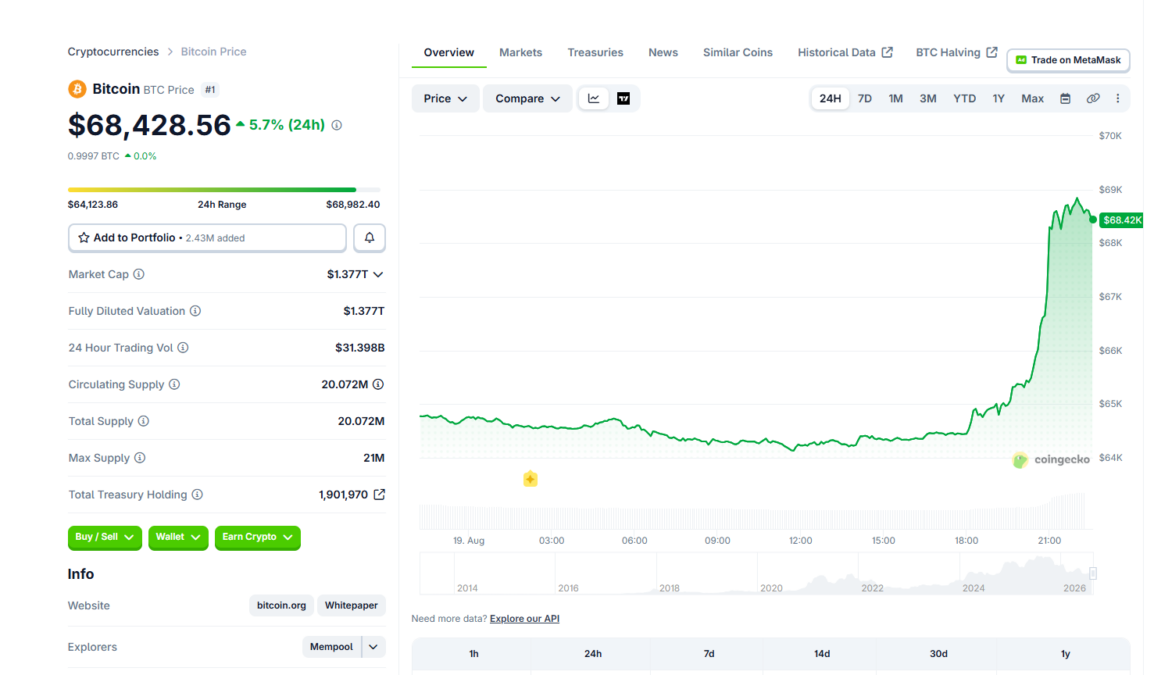The image size is (1154, 675).
Task: Click info icon next to 20.072M circulating value
Action: [x=378, y=384]
